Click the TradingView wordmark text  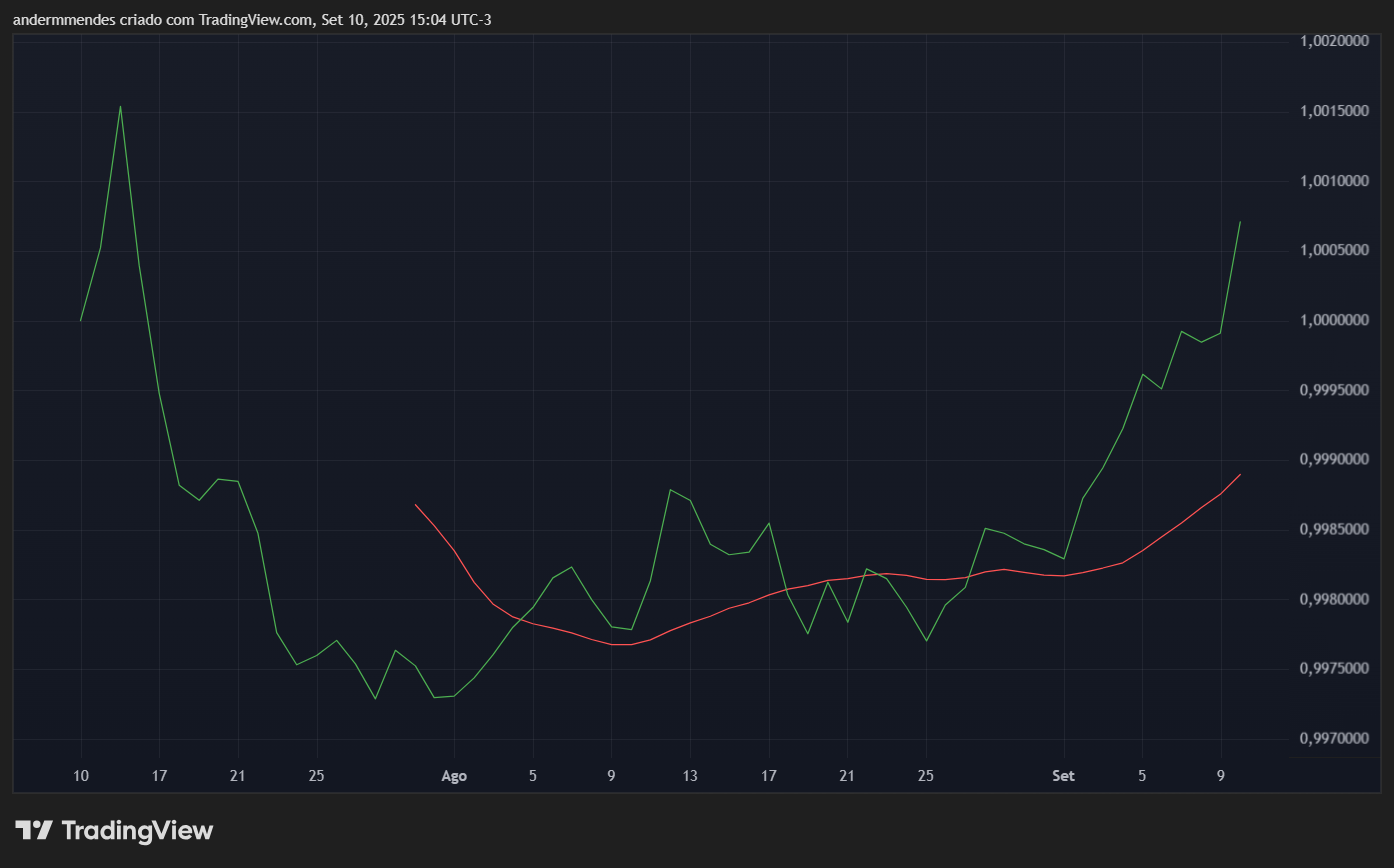(x=137, y=830)
